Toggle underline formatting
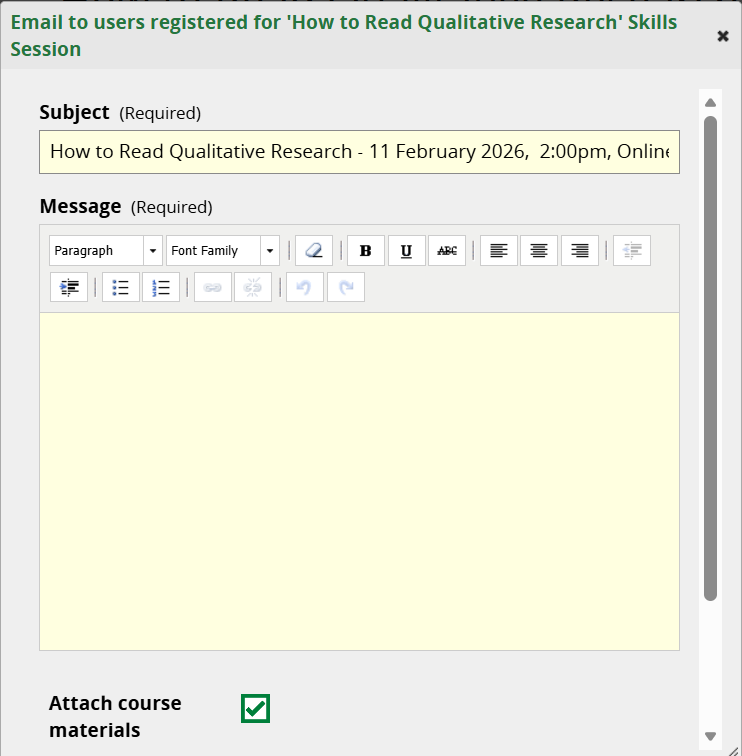Screen dimensions: 742x756 coord(406,251)
